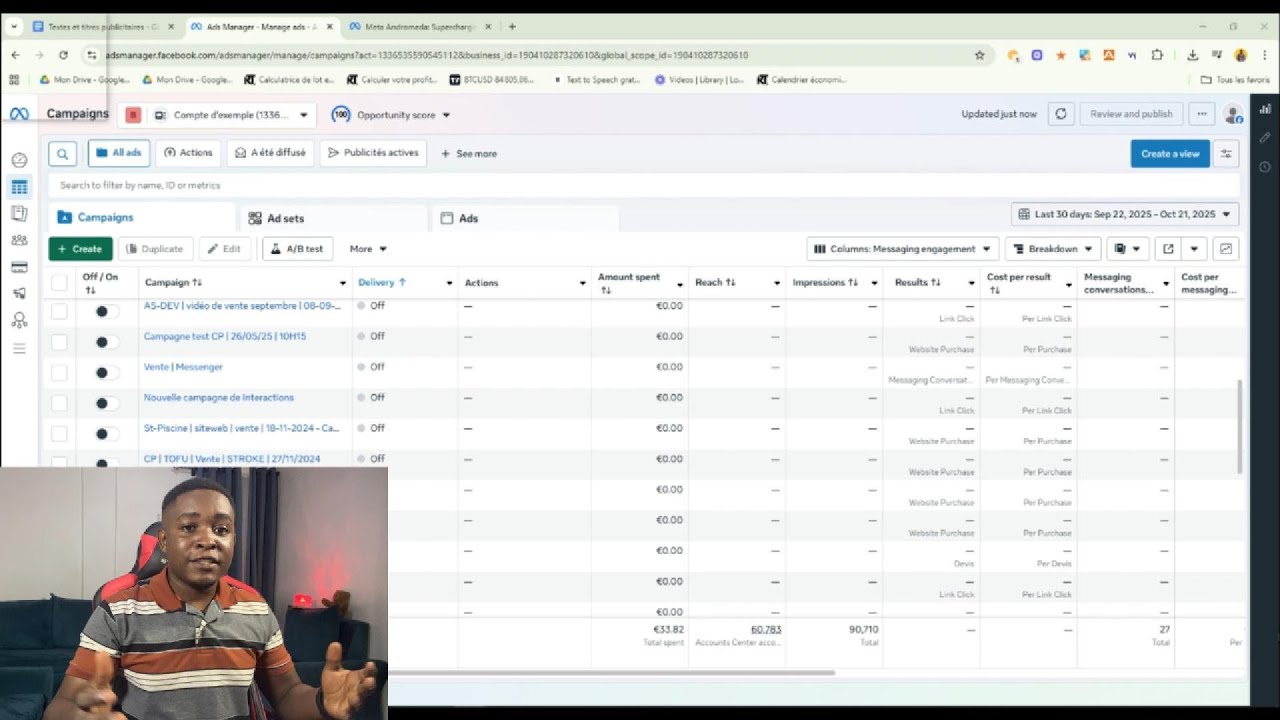
Task: Tick the checkbox for Campagne test CP row
Action: [59, 342]
